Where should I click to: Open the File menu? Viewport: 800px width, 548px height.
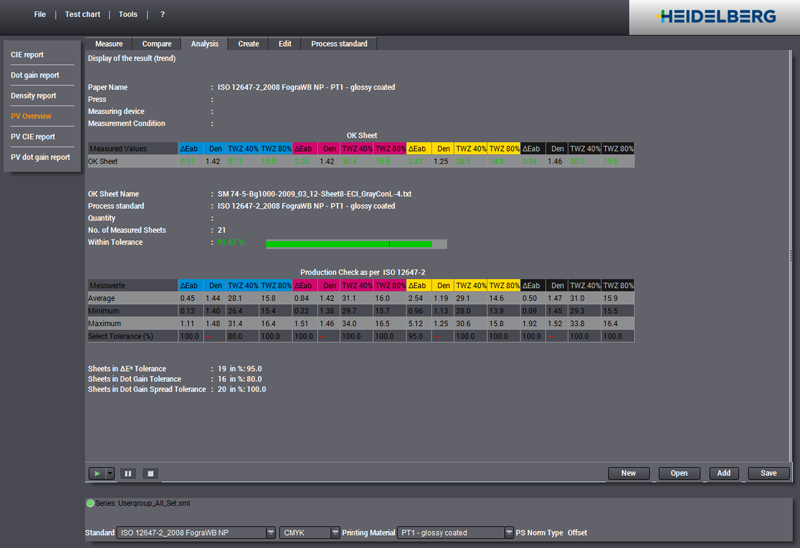tap(39, 15)
